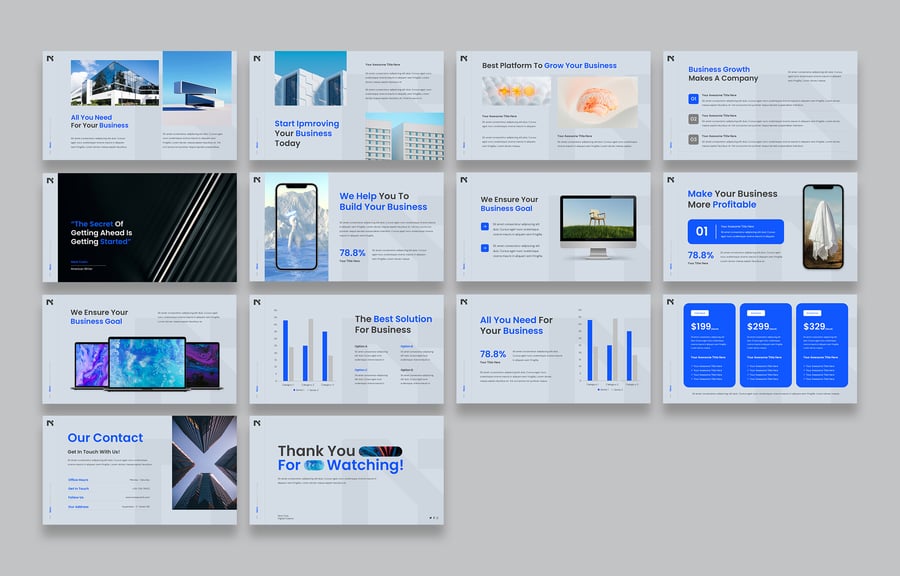Viewport: 900px width, 576px height.
Task: Click the logo on Best Platform slide
Action: [x=464, y=58]
